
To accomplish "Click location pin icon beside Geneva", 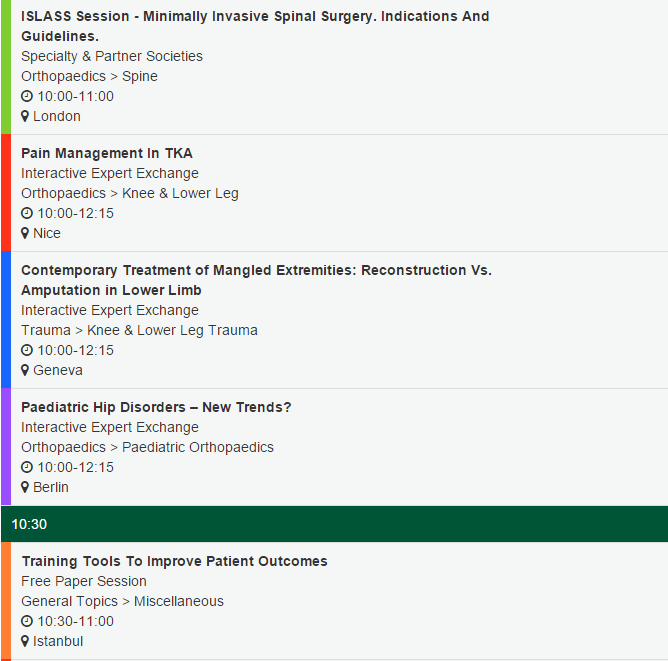I will (x=25, y=371).
